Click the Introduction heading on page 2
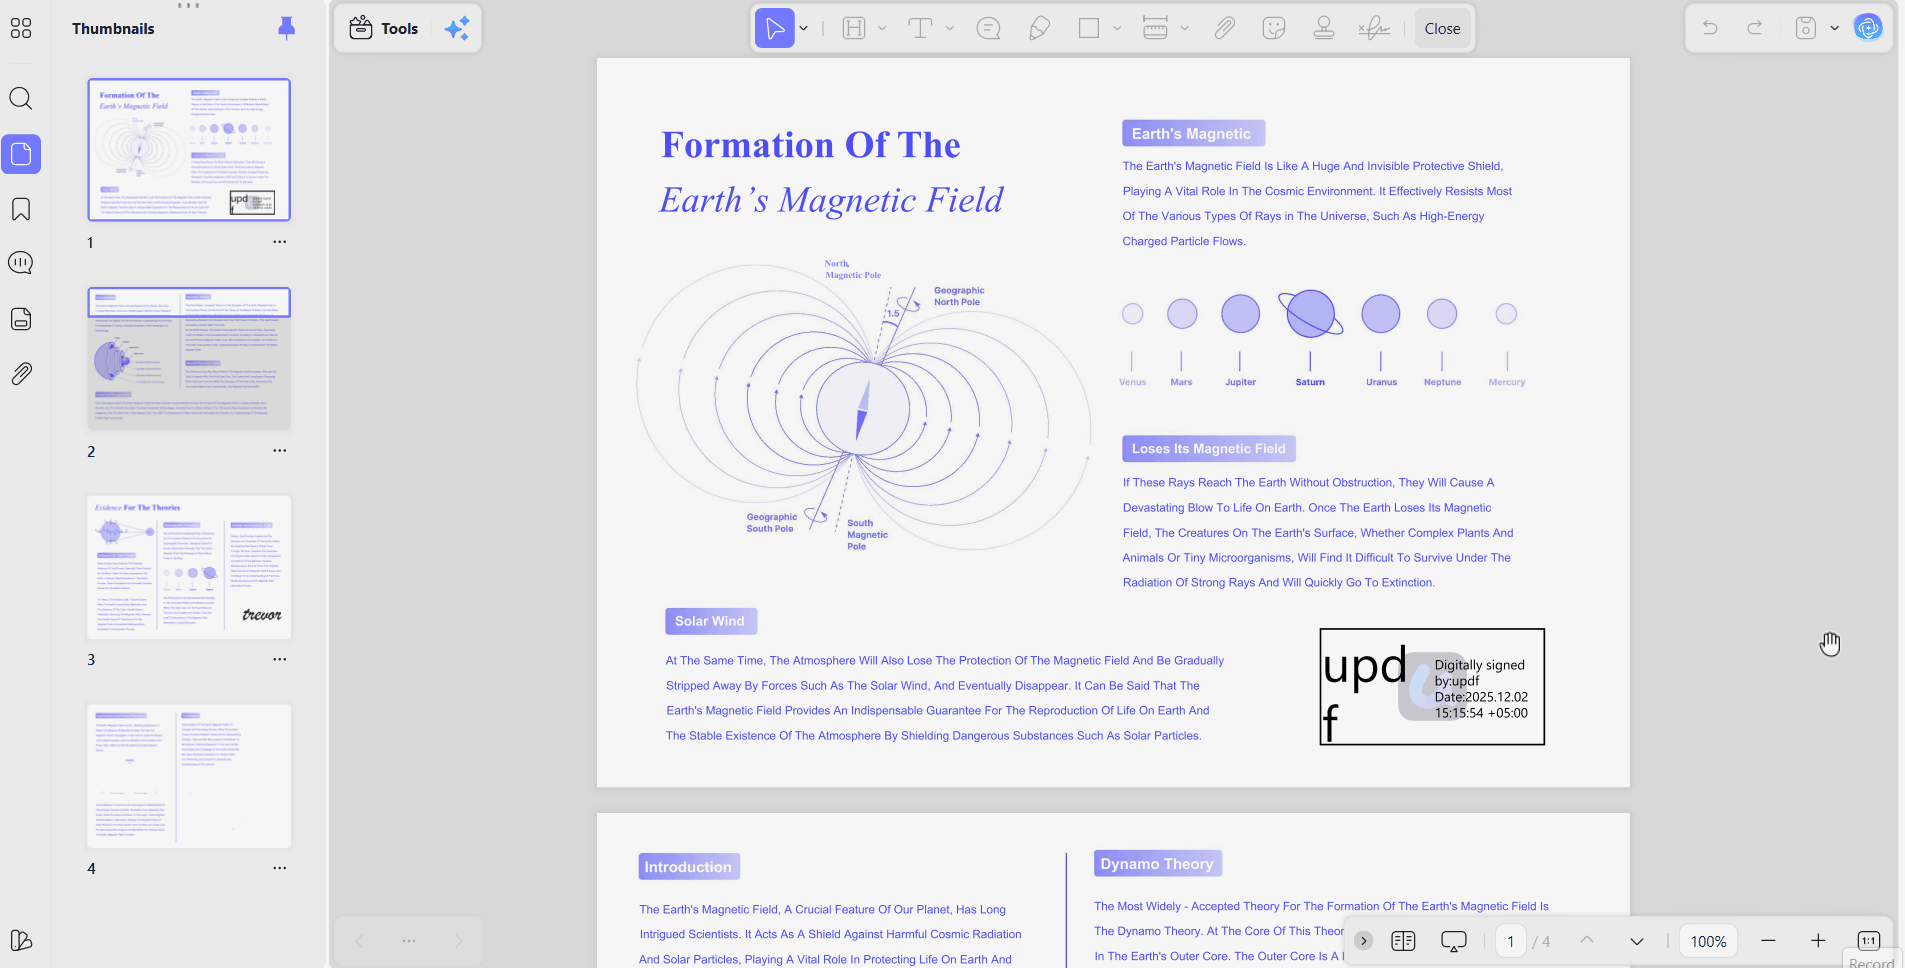 tap(689, 867)
